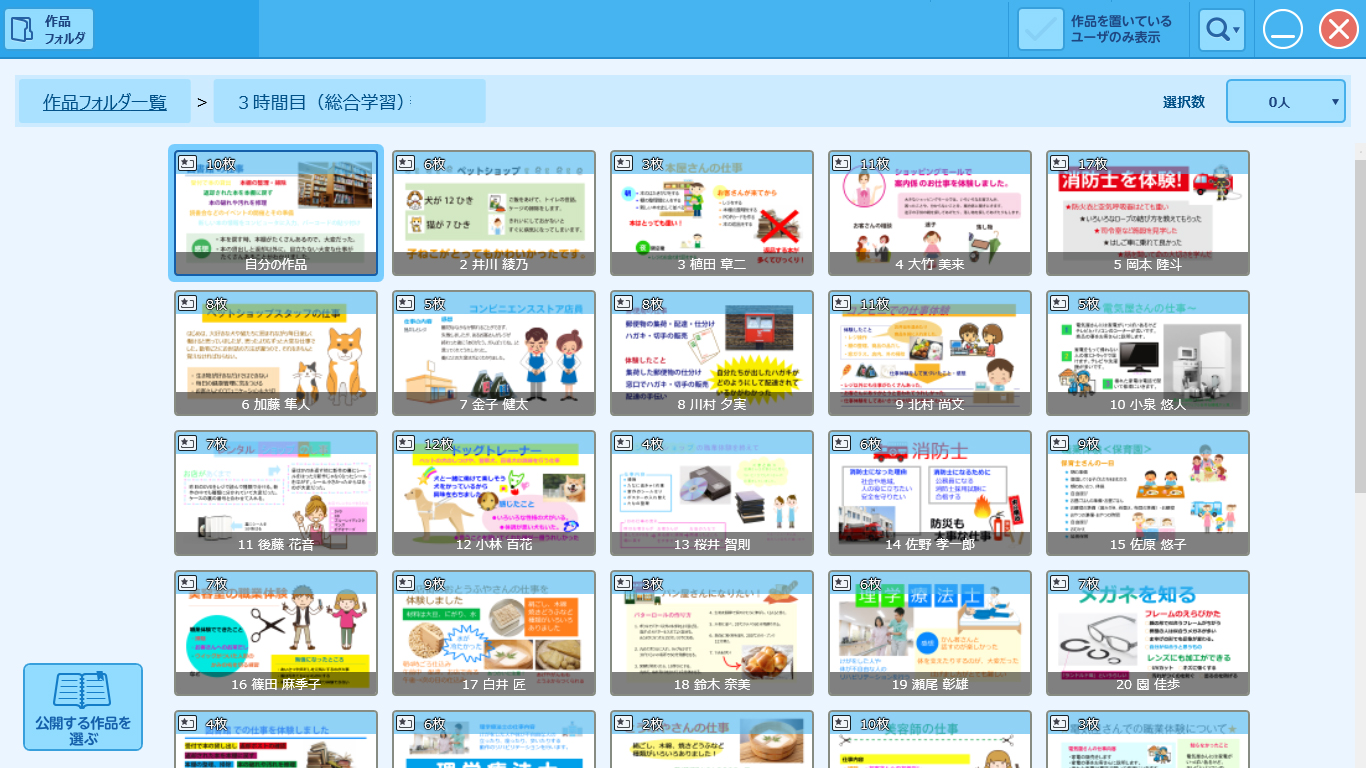This screenshot has width=1366, height=768.
Task: Click star icon on 桜井 智則 card
Action: (623, 443)
